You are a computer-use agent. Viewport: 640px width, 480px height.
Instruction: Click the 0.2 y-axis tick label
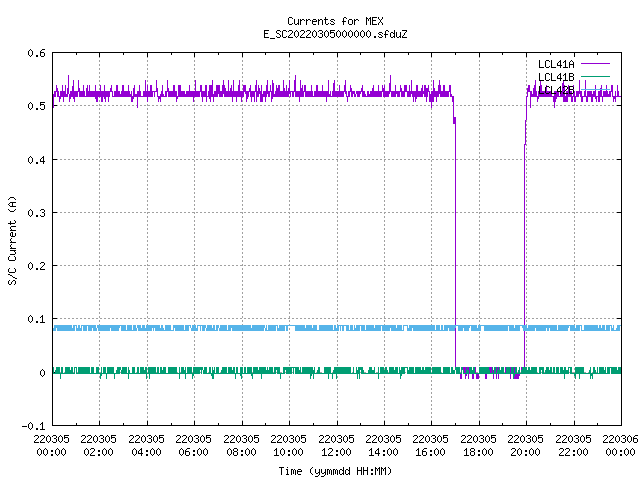tap(36, 266)
